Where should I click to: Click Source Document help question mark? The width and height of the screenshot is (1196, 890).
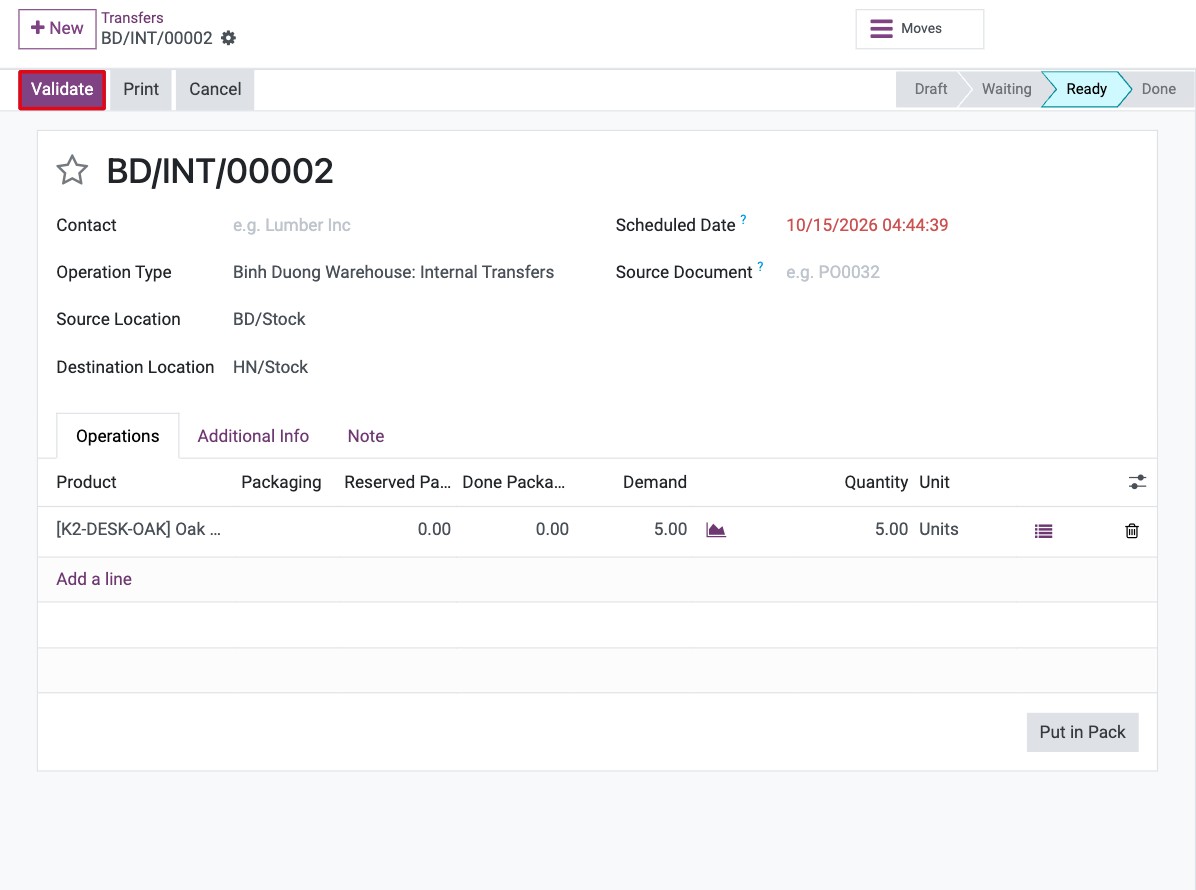click(x=760, y=266)
